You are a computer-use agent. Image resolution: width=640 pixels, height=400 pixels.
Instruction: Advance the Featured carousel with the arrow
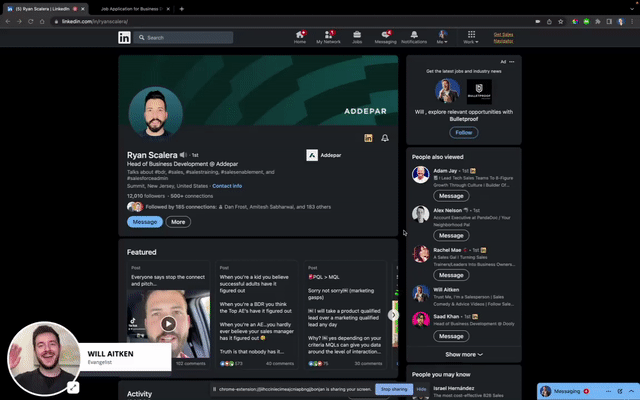393,315
